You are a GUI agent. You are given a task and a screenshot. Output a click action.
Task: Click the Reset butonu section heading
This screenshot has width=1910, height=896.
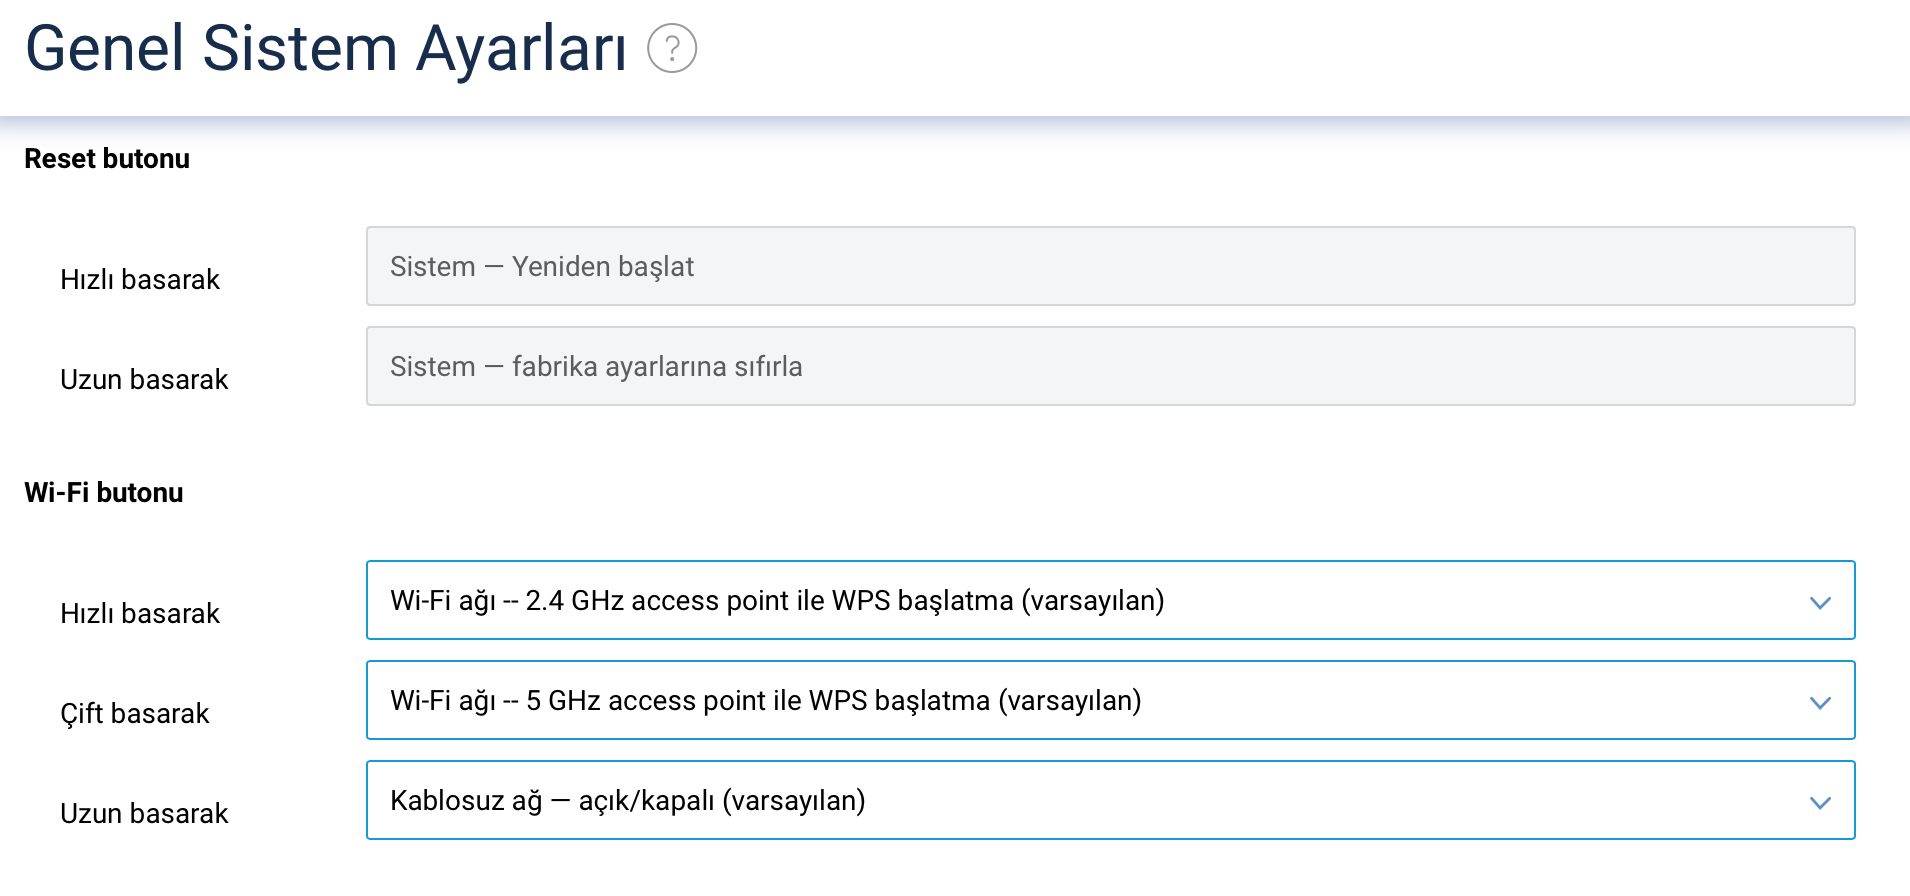pos(107,159)
